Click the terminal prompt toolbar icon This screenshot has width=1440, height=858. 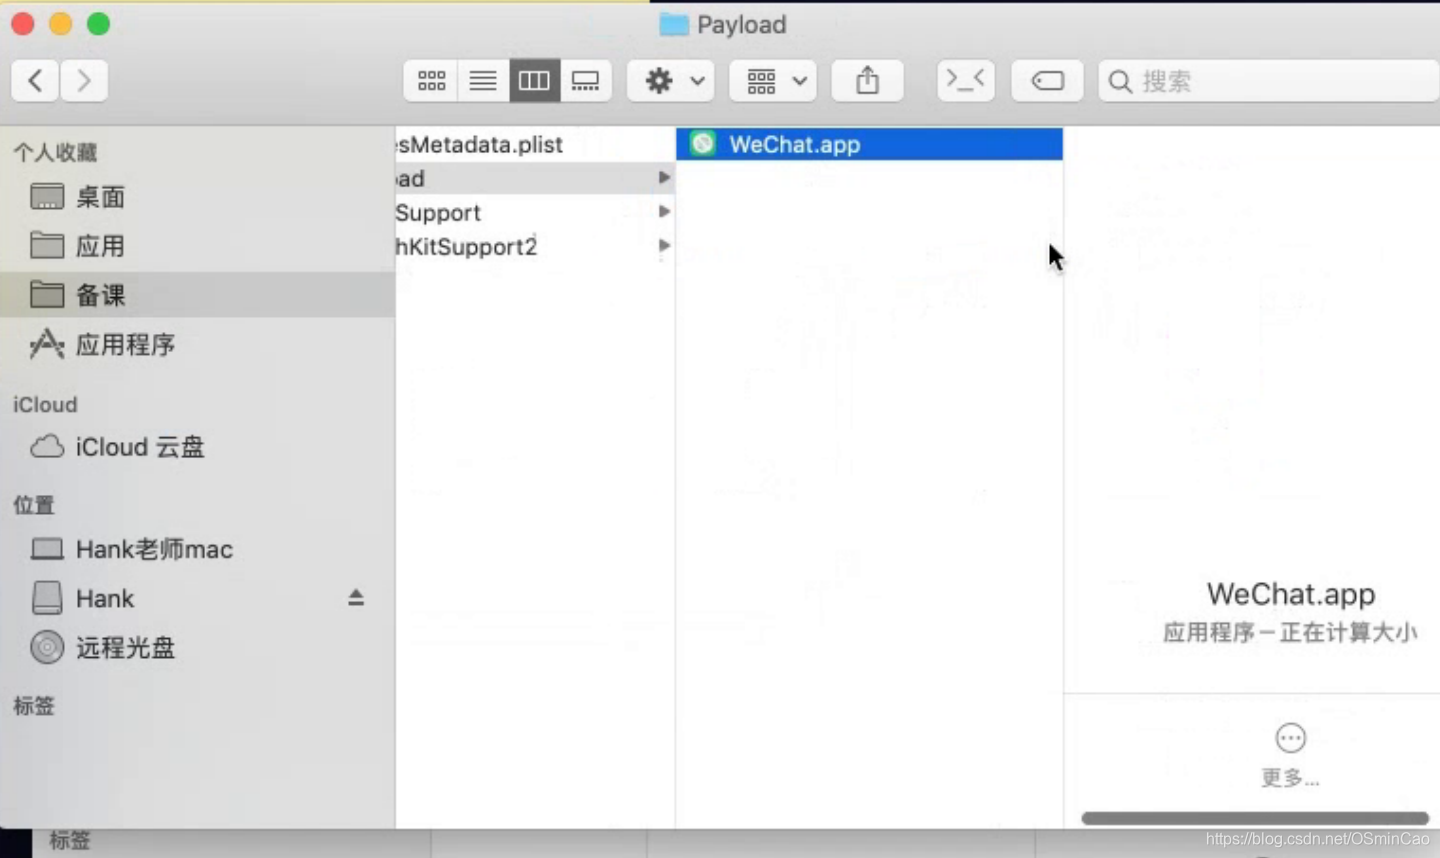[965, 81]
